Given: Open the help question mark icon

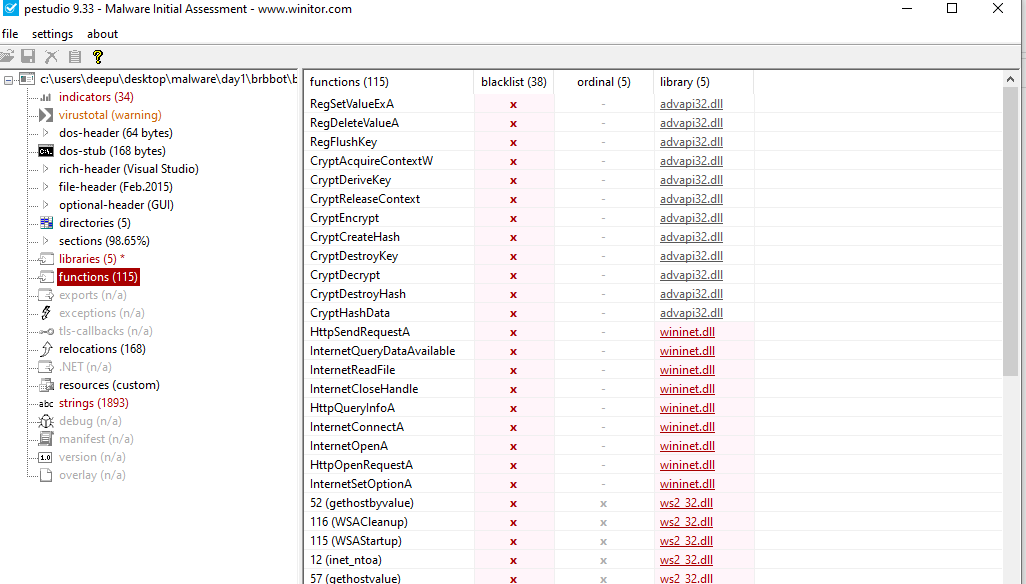Looking at the screenshot, I should tap(97, 56).
